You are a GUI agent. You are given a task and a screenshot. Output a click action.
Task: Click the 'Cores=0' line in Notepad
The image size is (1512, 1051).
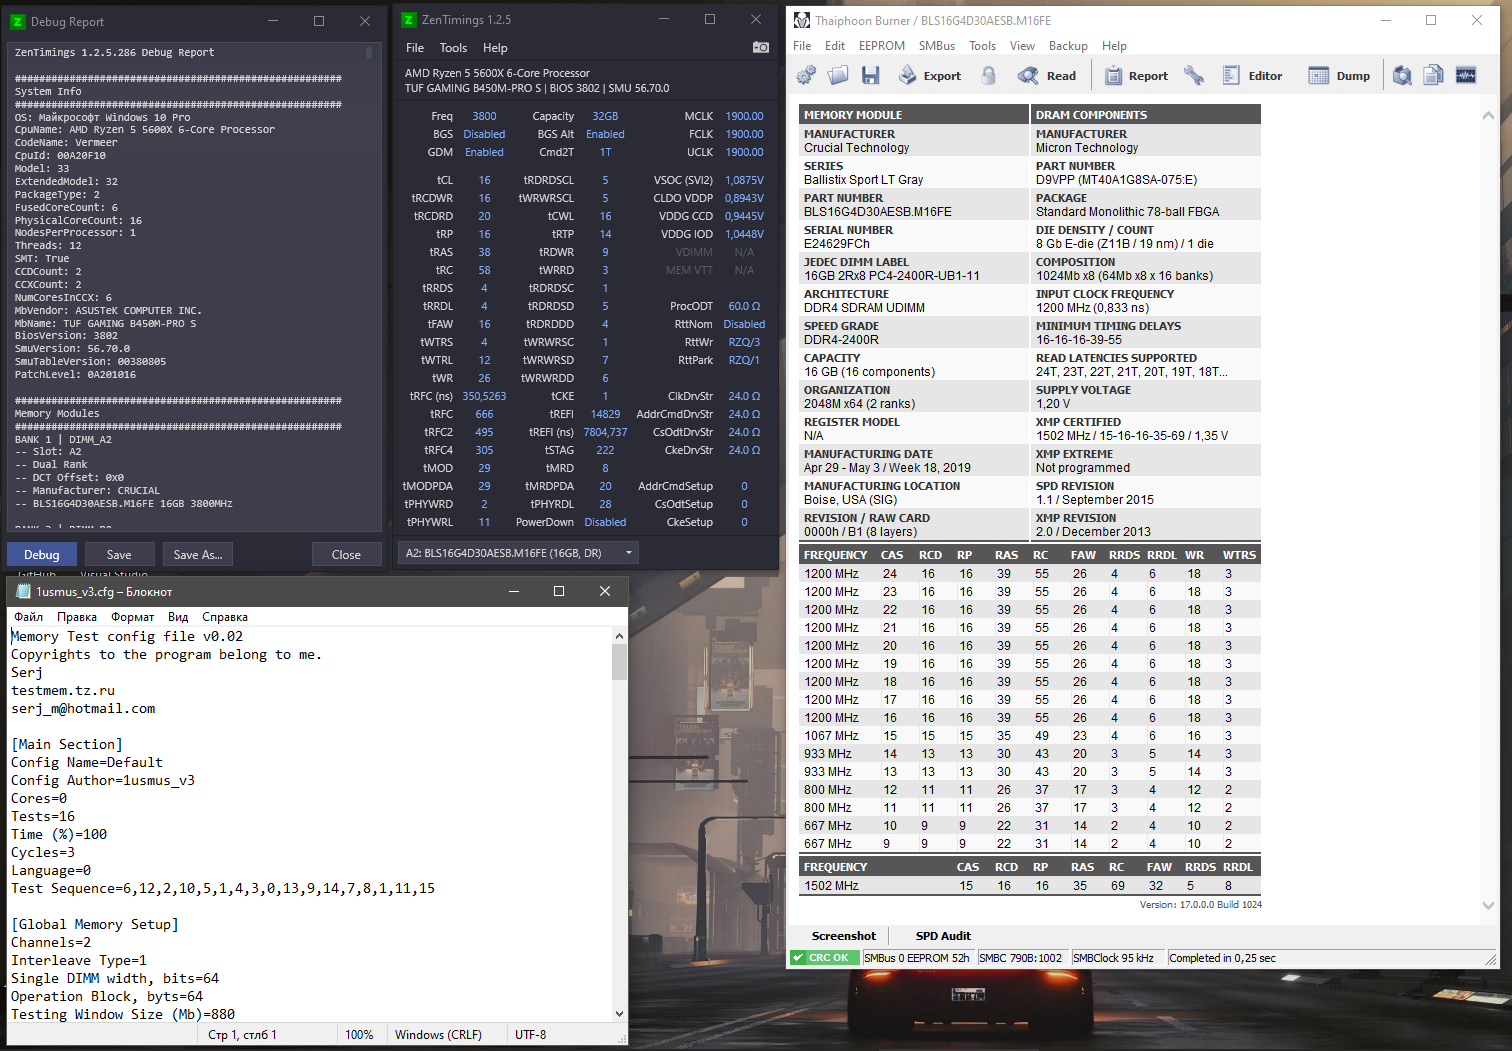[x=39, y=798]
